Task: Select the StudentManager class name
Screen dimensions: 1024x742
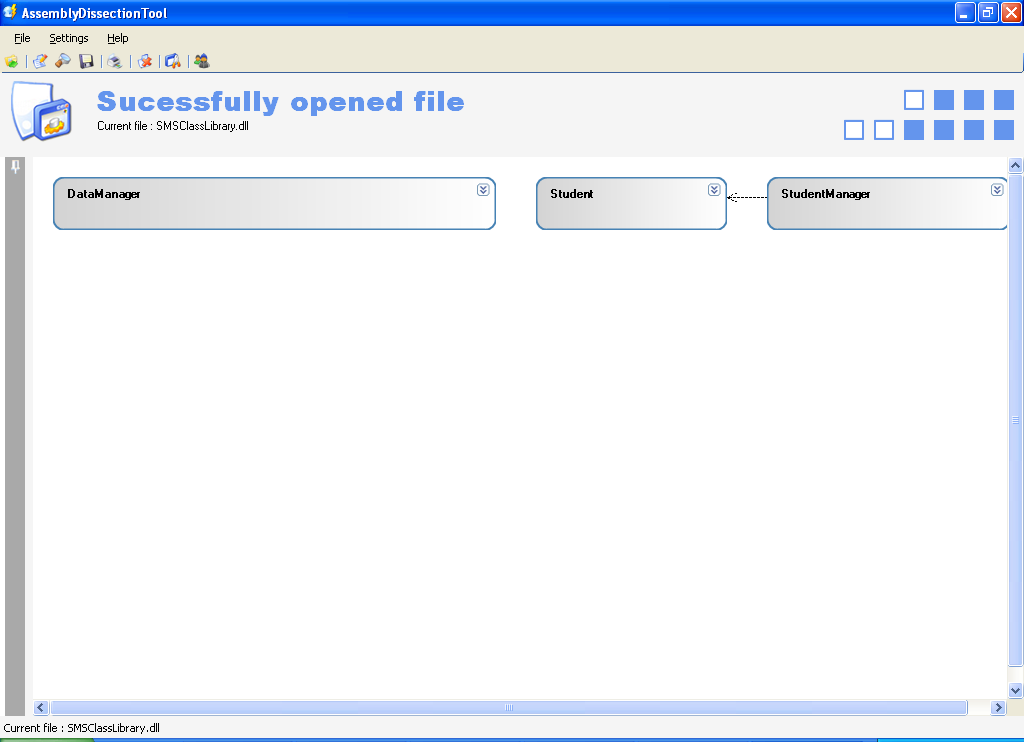Action: [825, 194]
